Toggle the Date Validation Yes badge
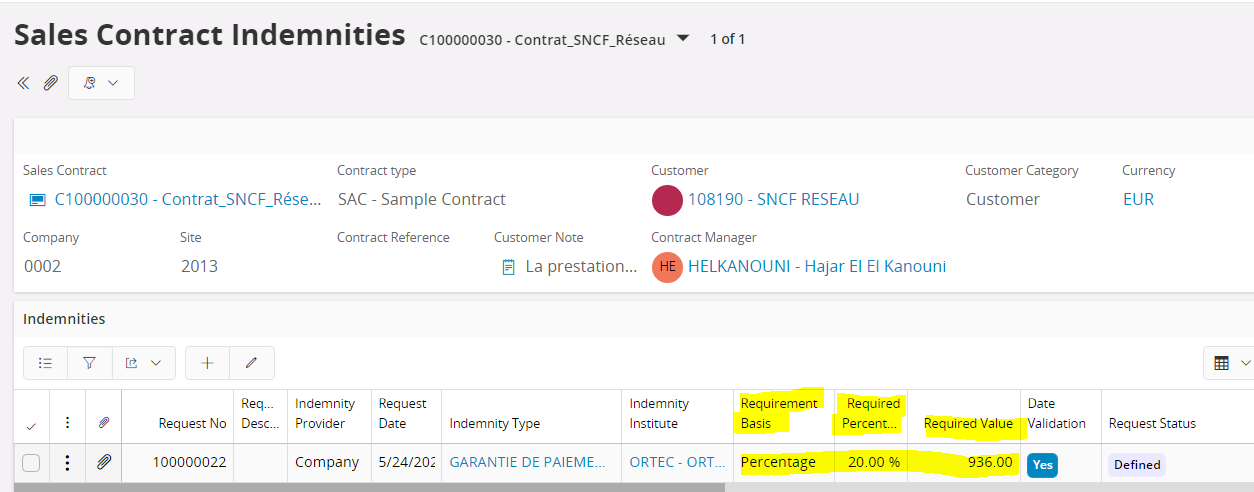The image size is (1254, 492). [1042, 464]
